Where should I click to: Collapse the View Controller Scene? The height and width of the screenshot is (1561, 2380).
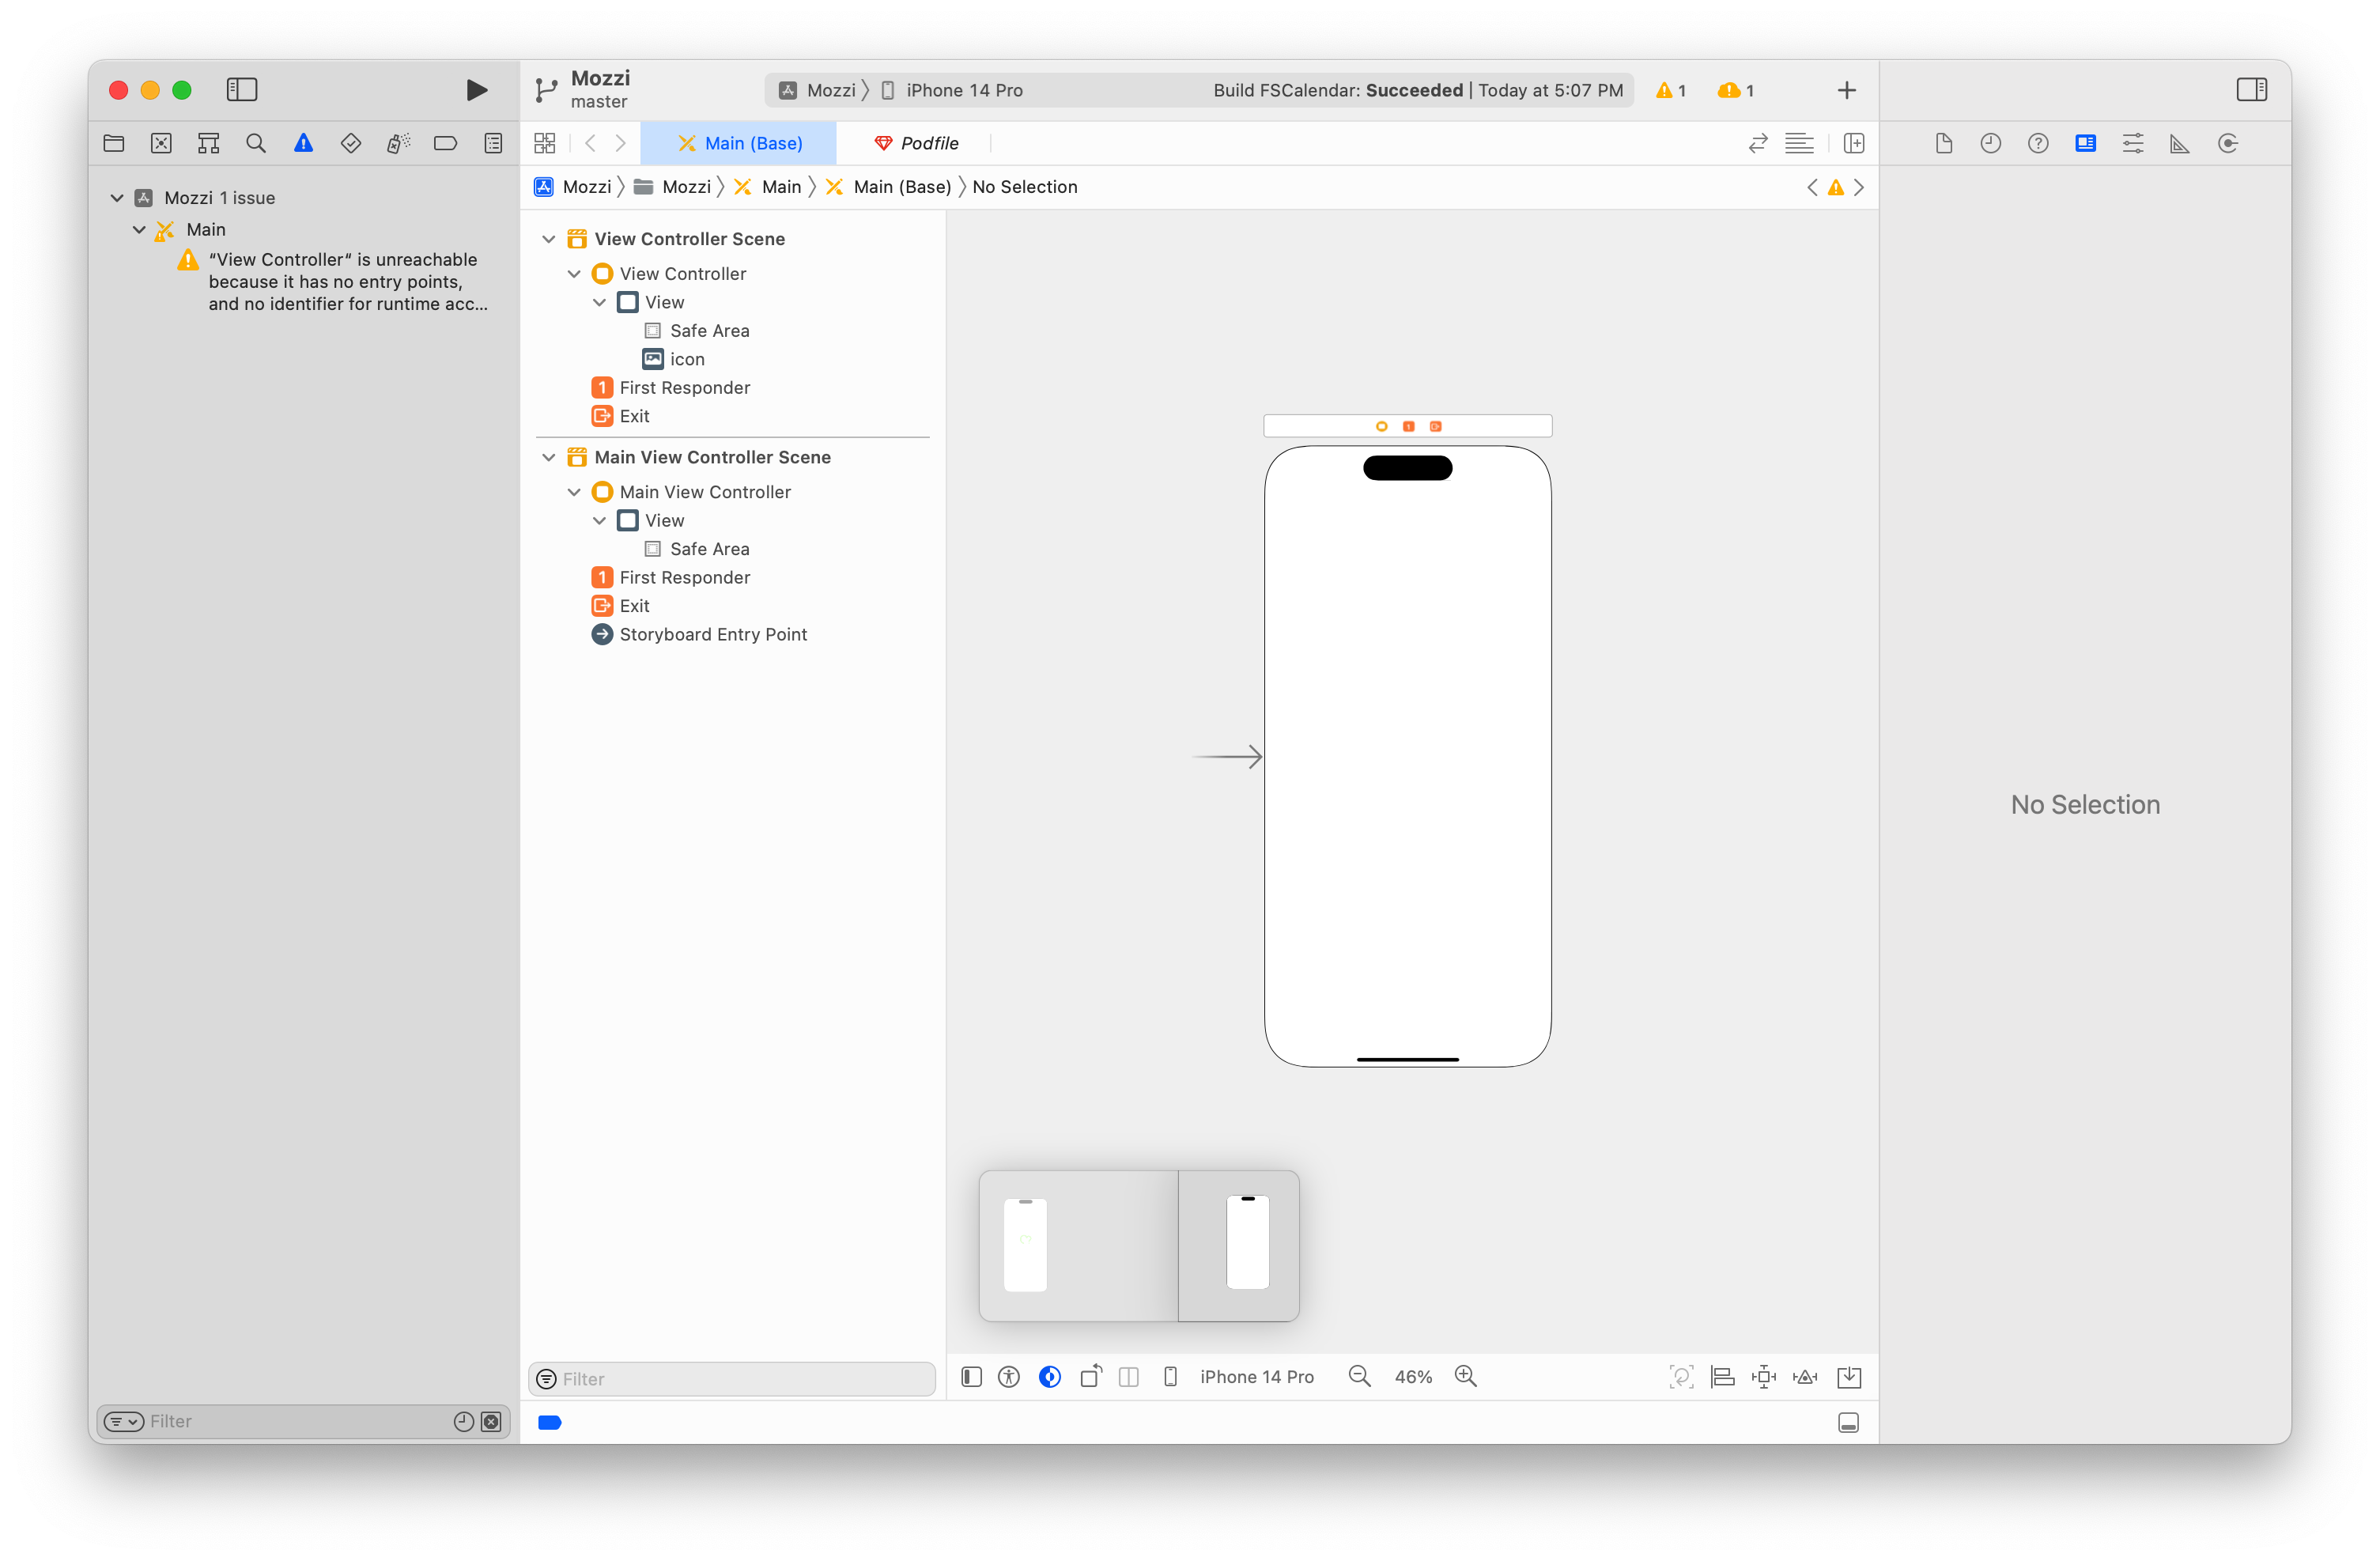click(549, 239)
